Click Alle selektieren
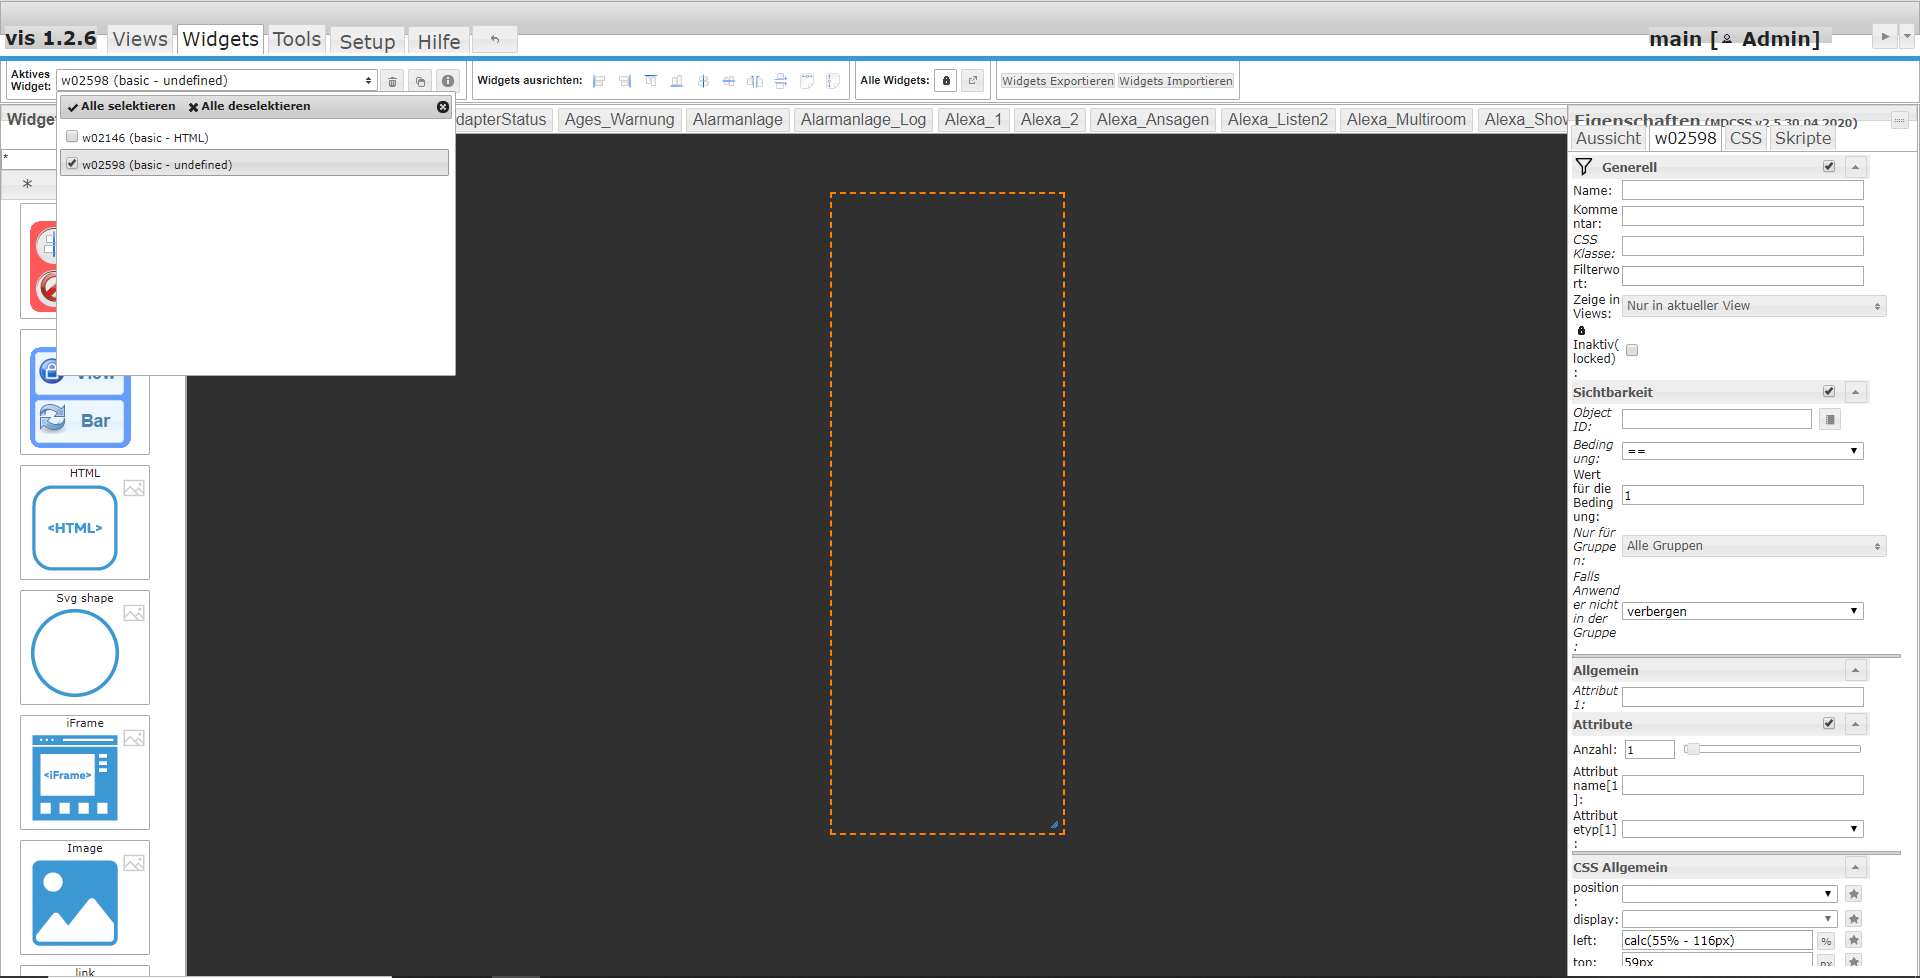This screenshot has height=978, width=1920. pos(122,106)
